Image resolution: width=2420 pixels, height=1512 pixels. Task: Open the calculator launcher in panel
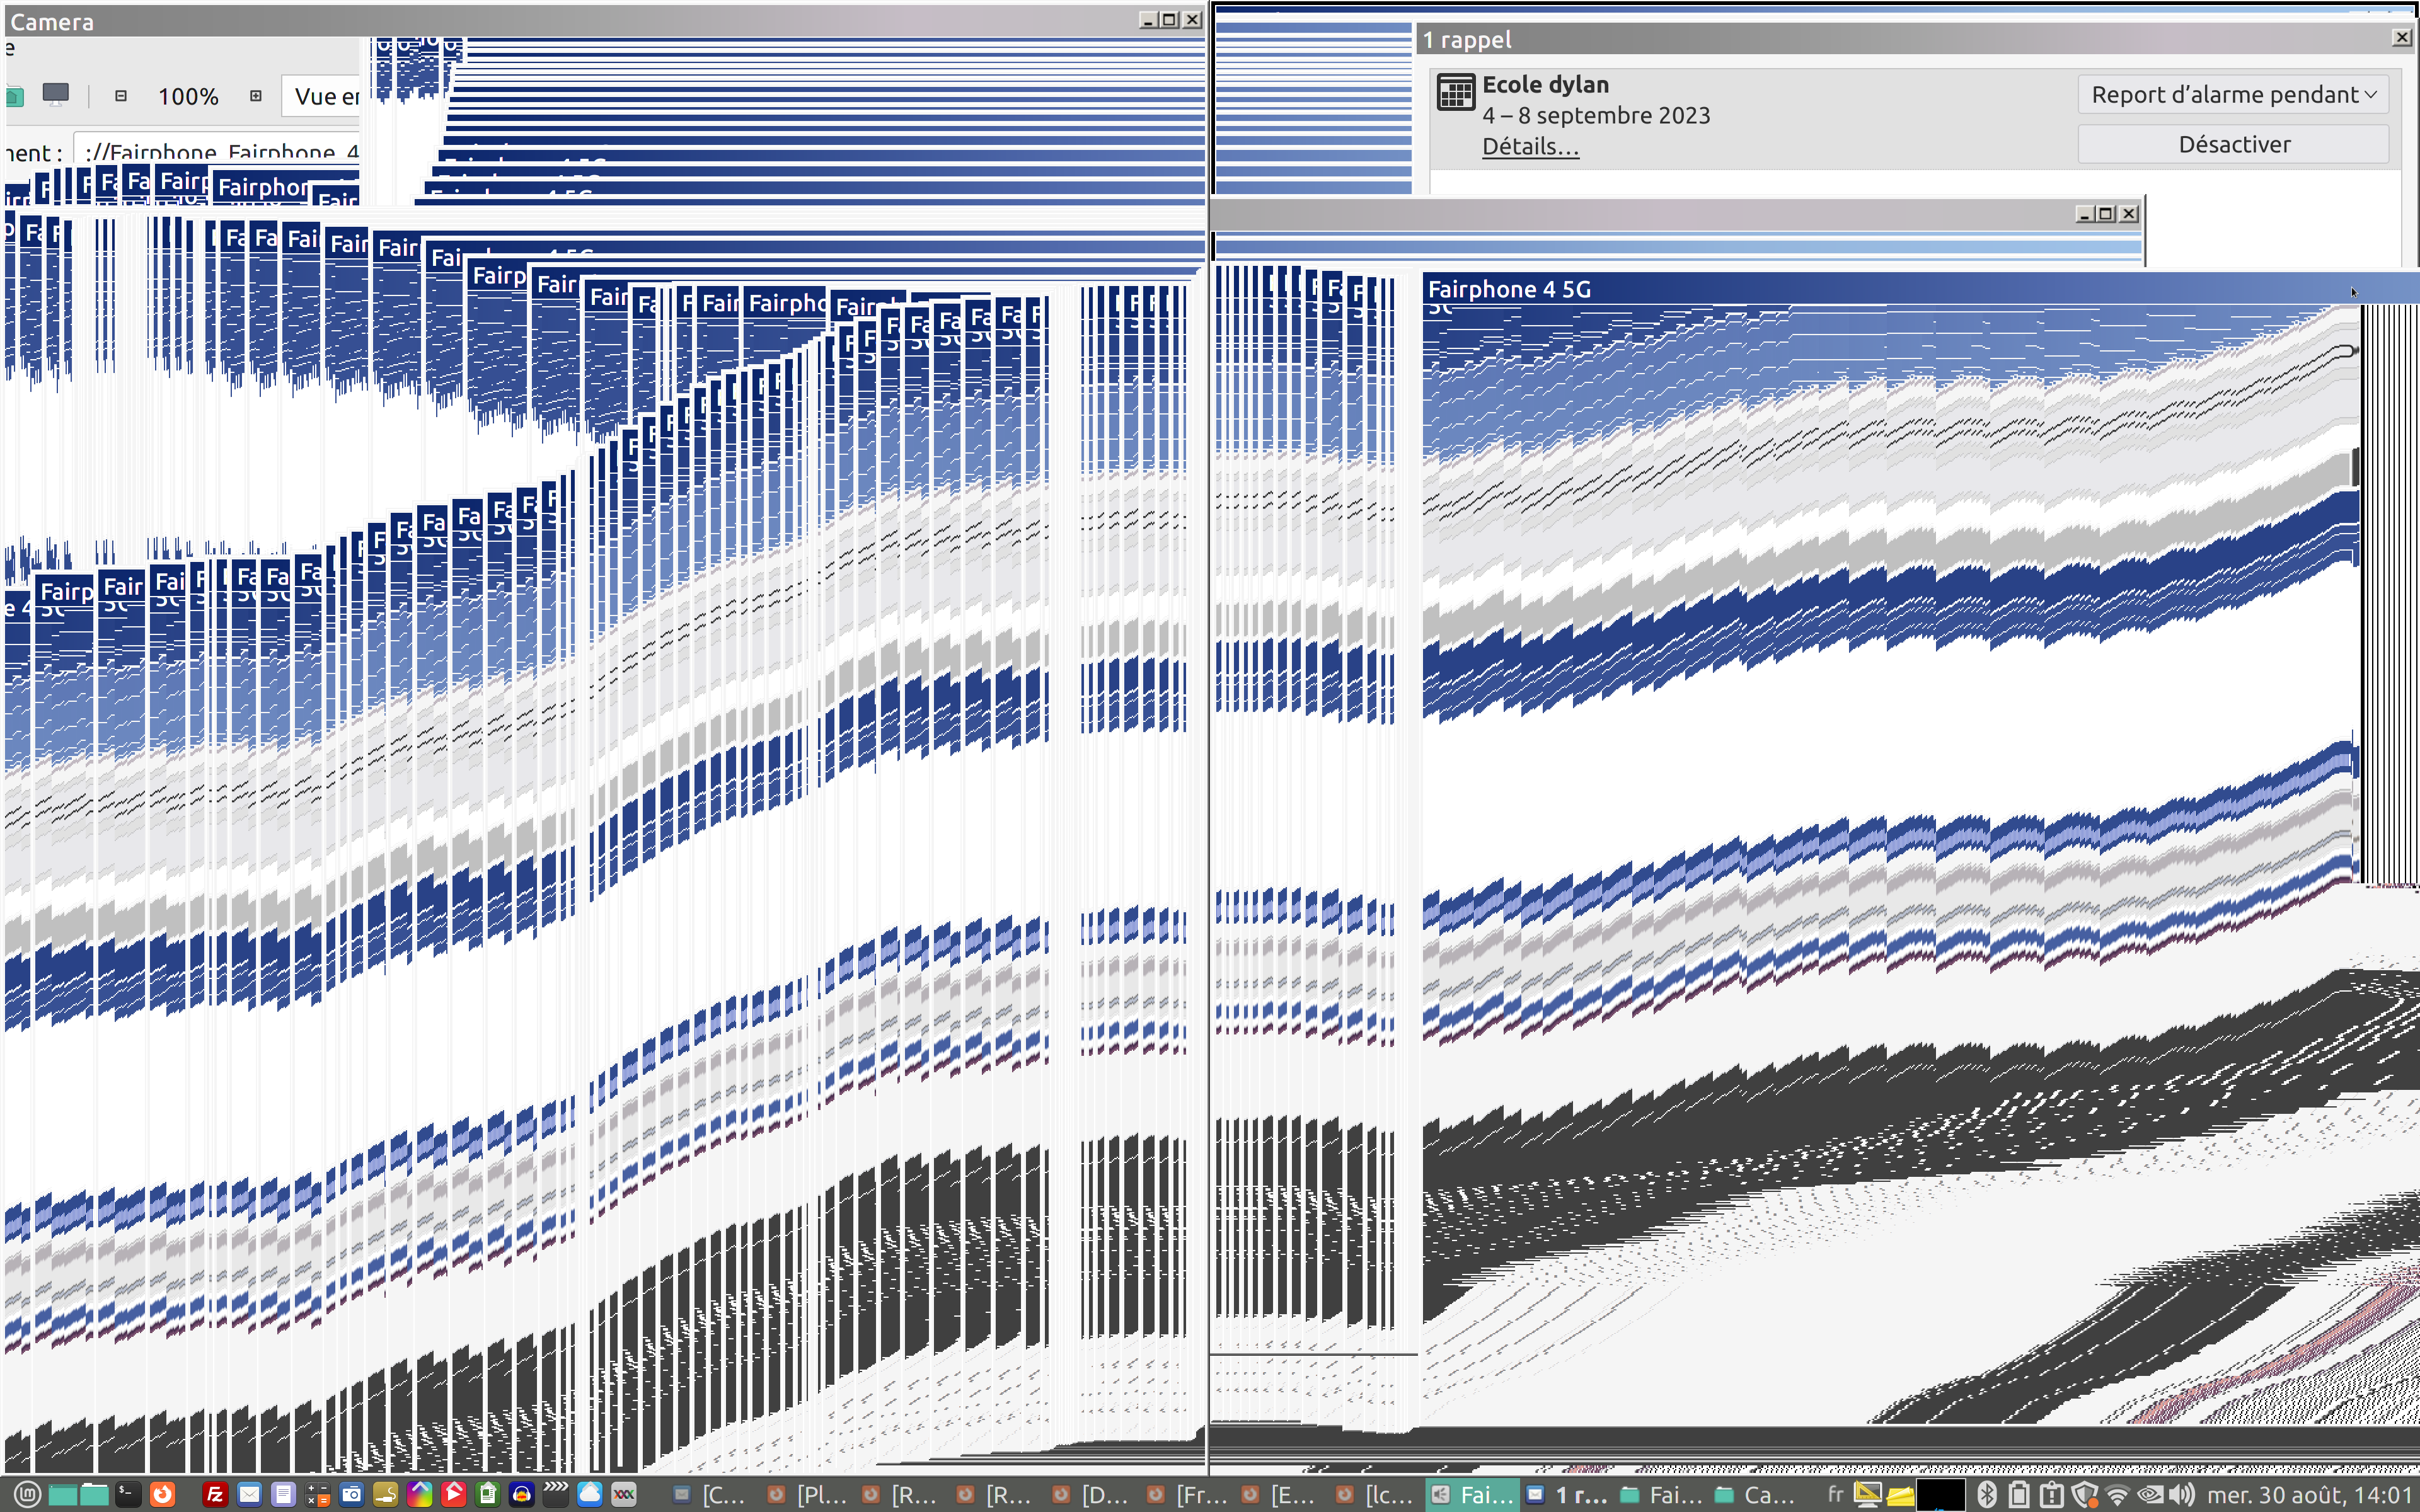click(317, 1494)
